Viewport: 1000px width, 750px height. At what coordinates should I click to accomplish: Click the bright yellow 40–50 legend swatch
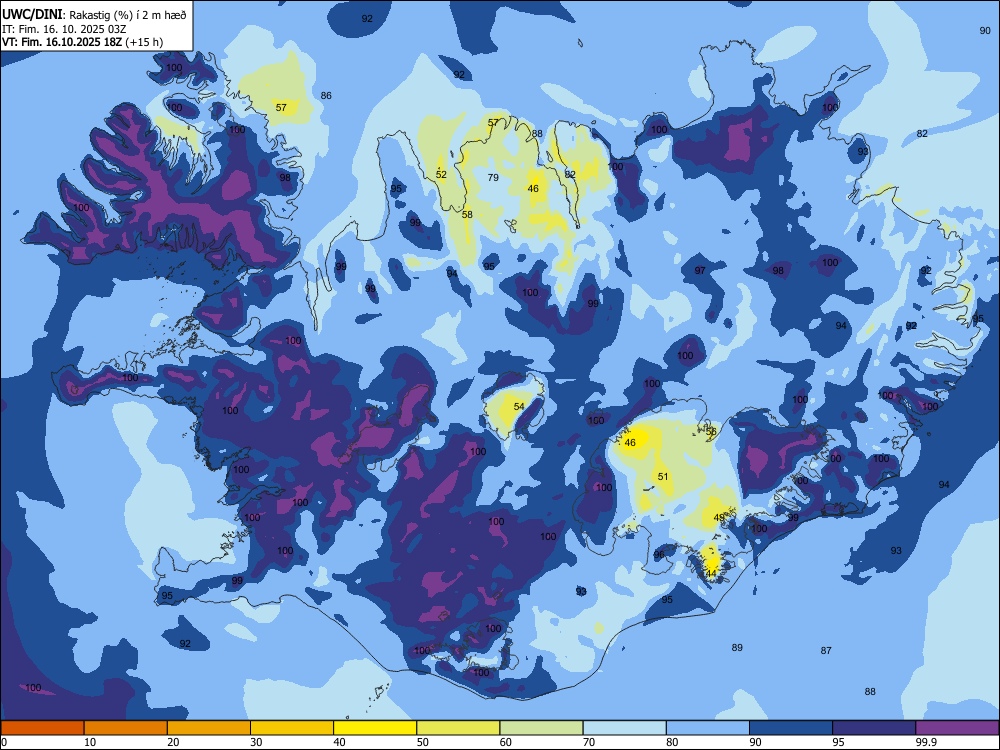[375, 728]
